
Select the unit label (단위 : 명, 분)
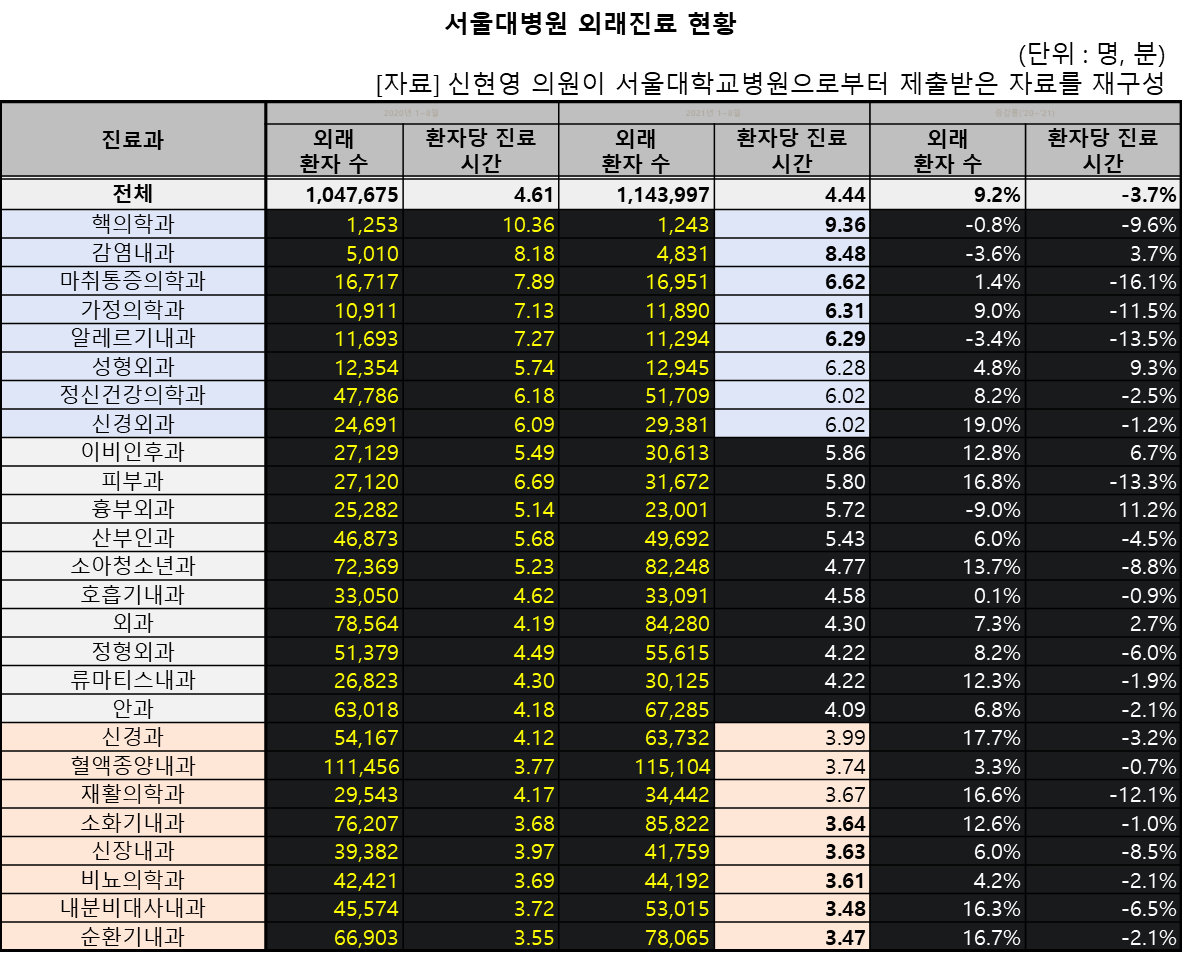[1091, 54]
